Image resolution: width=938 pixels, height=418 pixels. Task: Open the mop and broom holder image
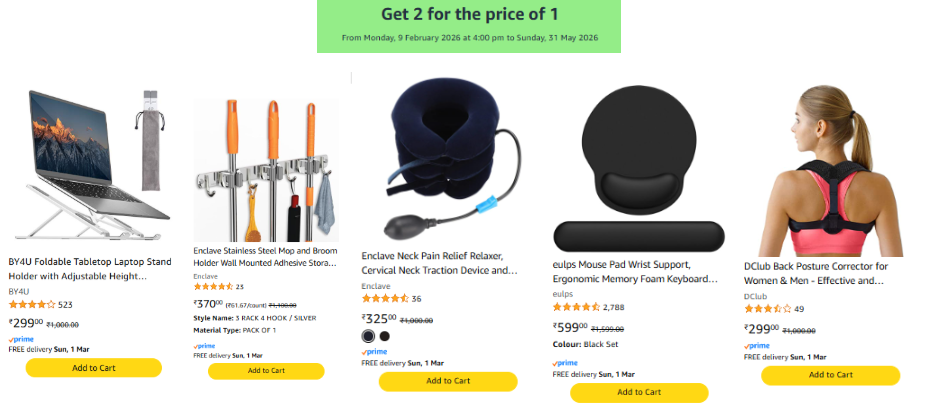pos(266,170)
